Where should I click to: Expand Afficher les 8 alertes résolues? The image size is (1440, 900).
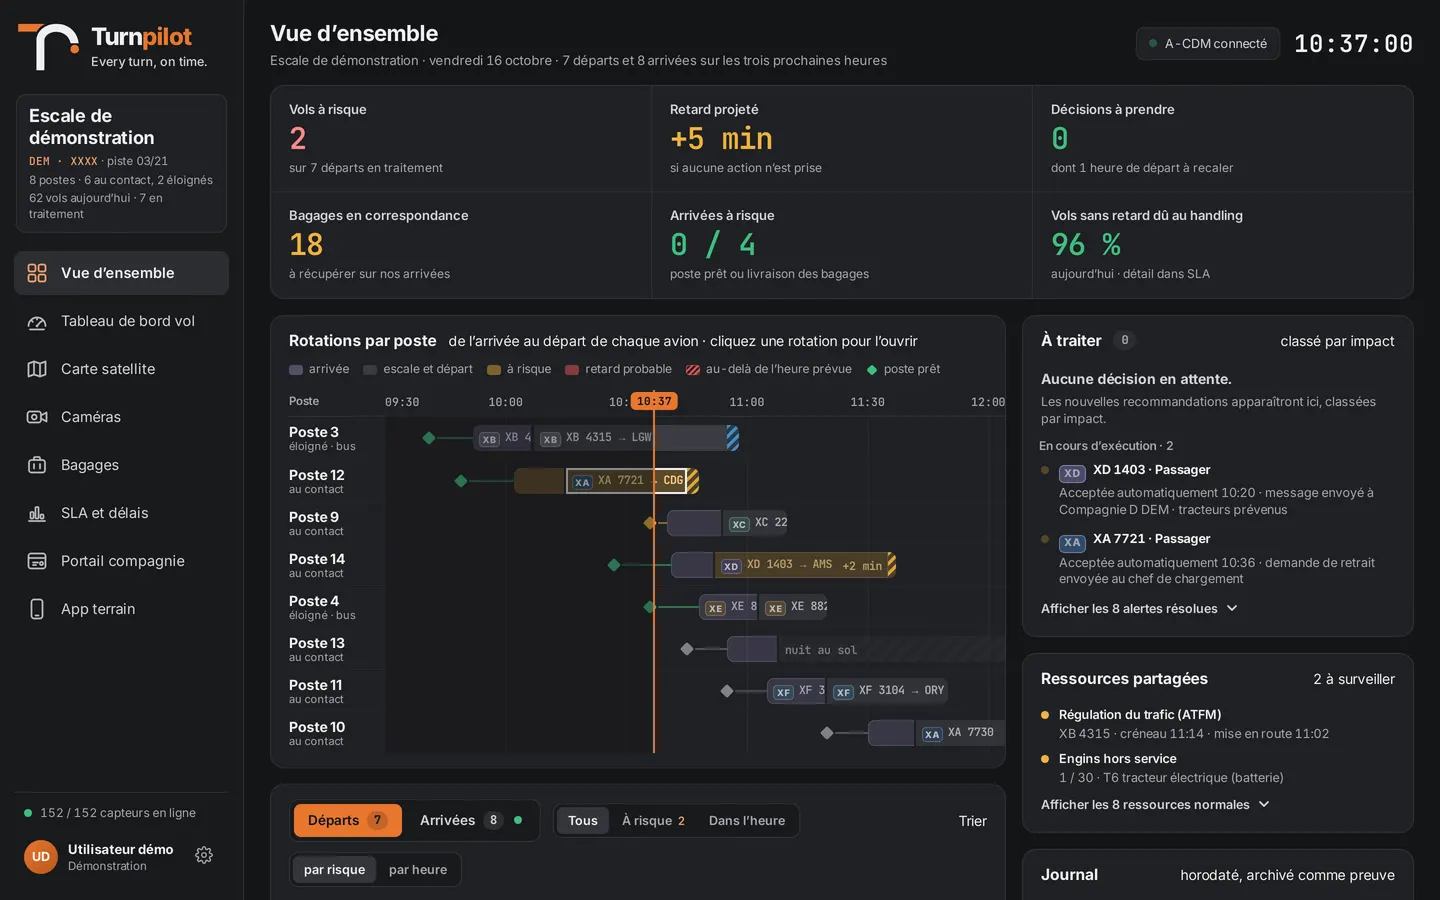tap(1139, 608)
